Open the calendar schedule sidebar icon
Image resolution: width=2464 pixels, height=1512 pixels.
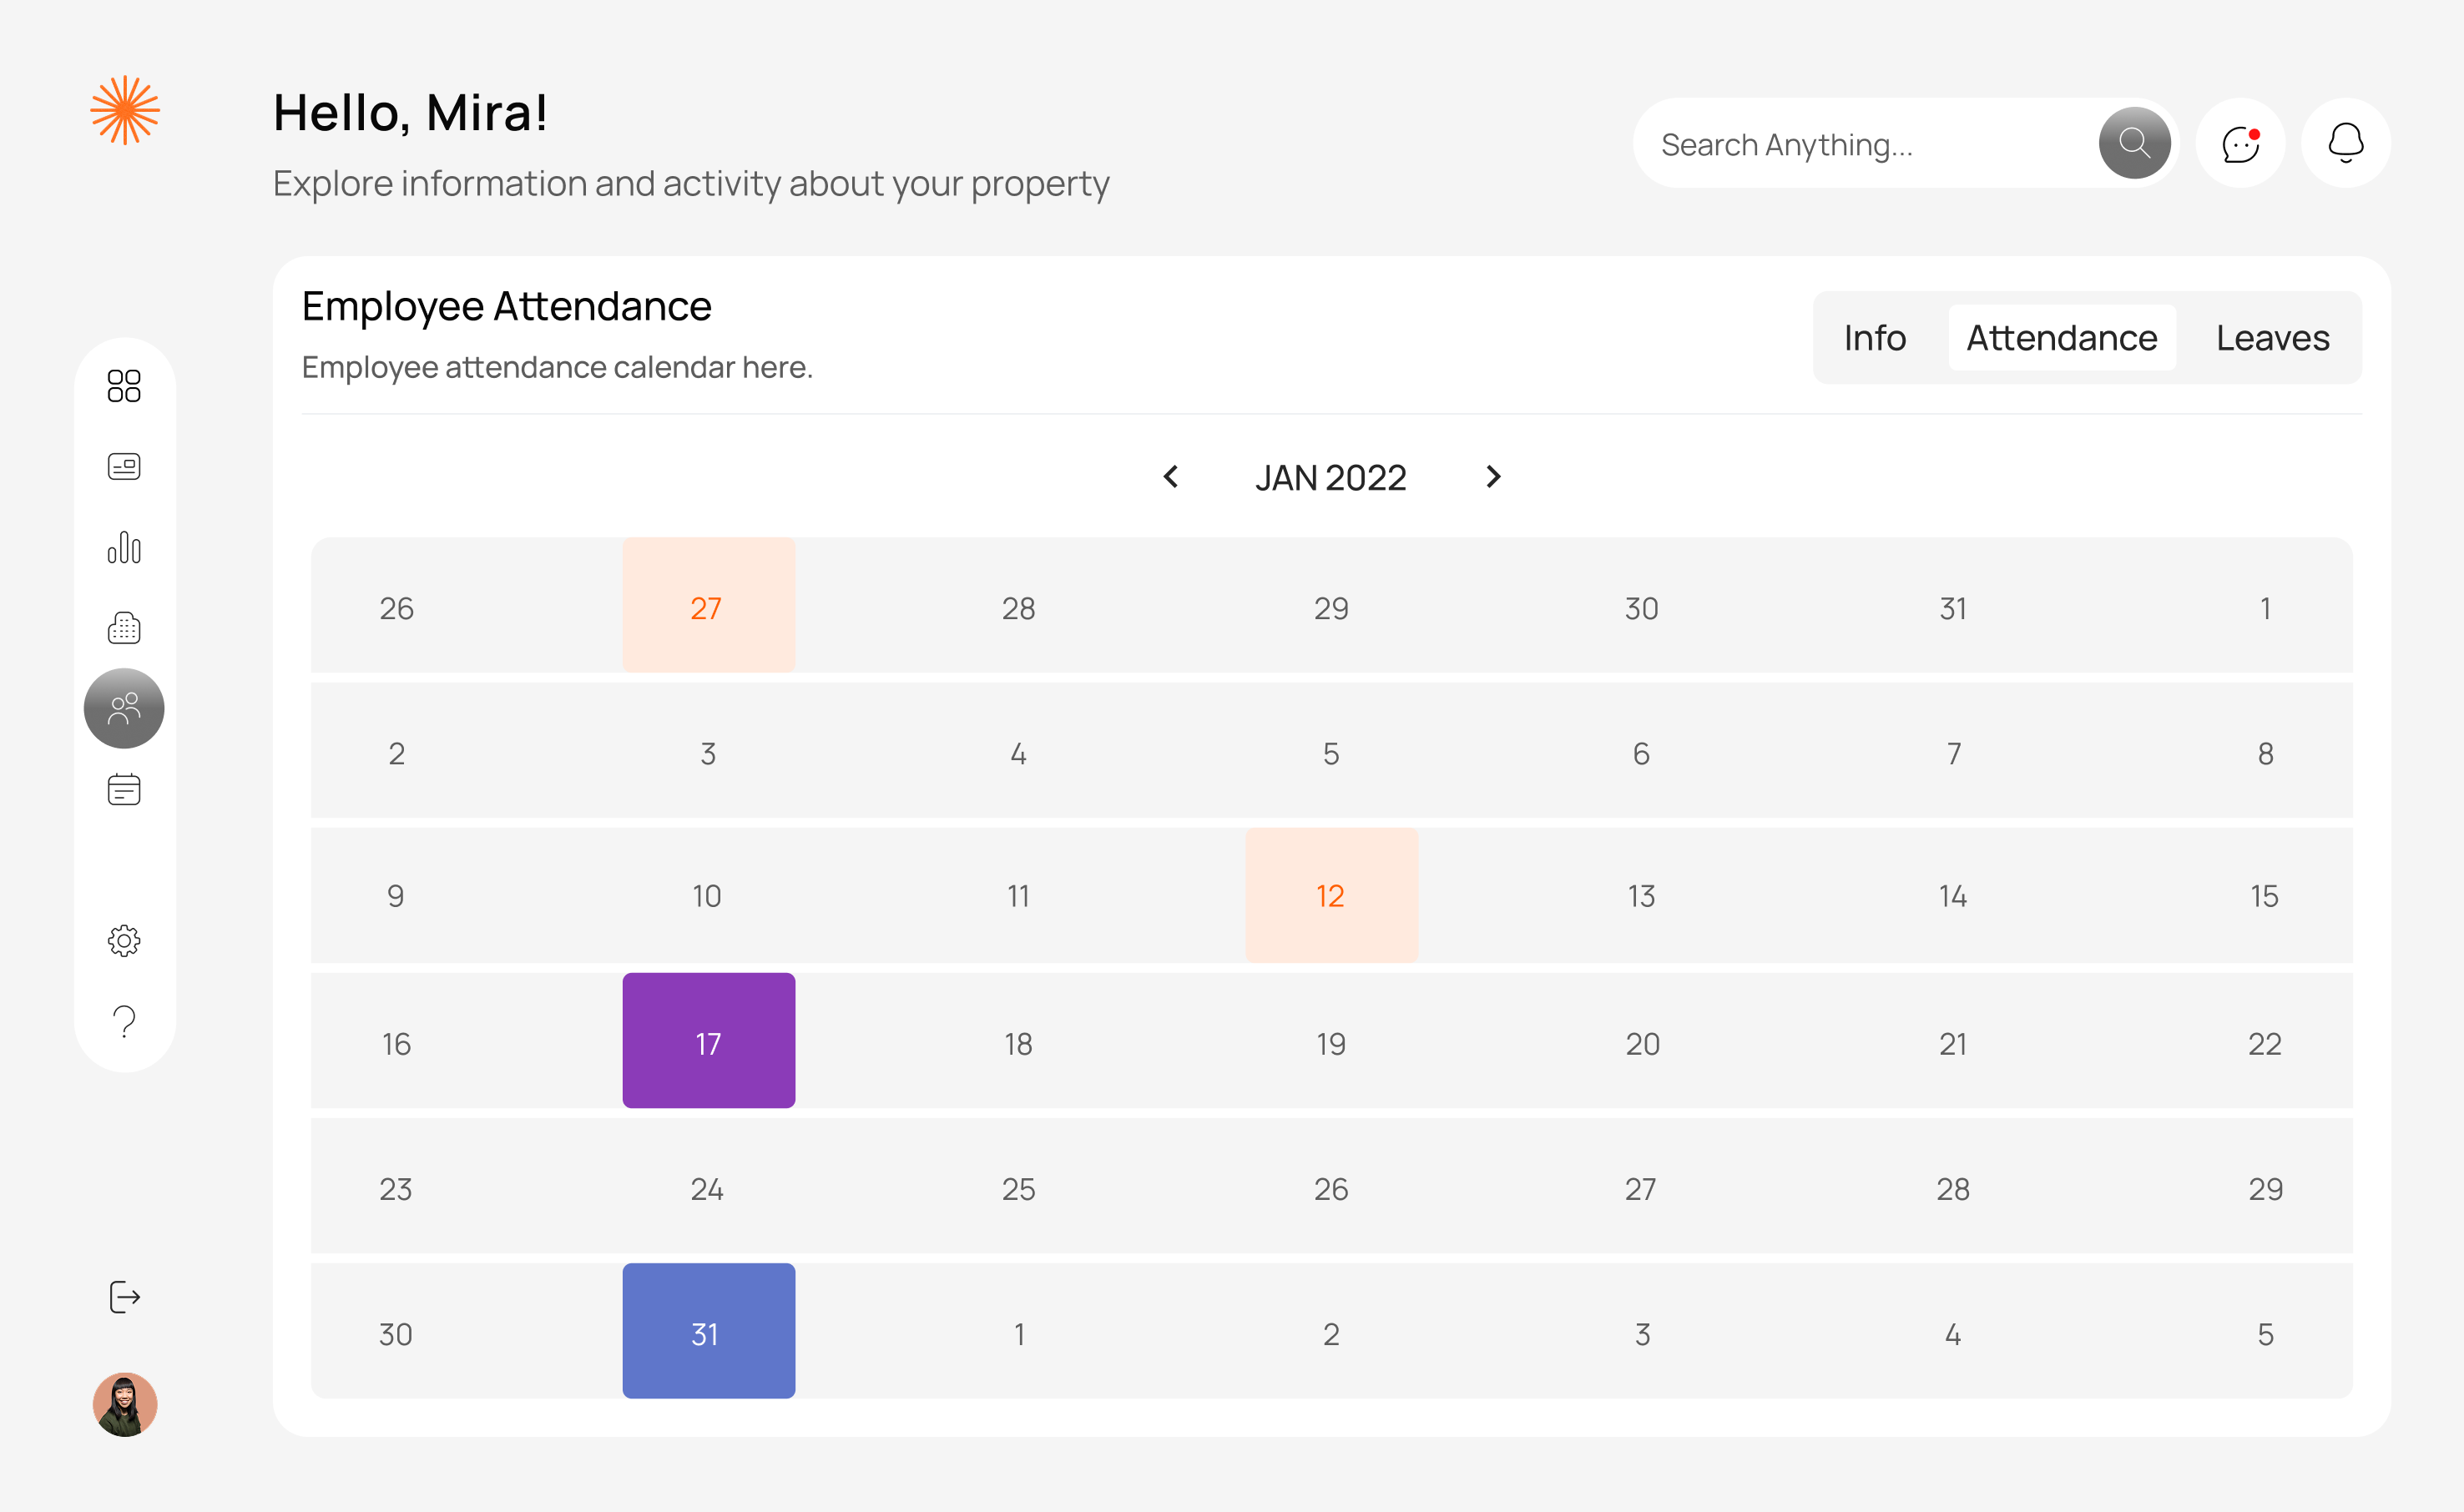[x=124, y=789]
